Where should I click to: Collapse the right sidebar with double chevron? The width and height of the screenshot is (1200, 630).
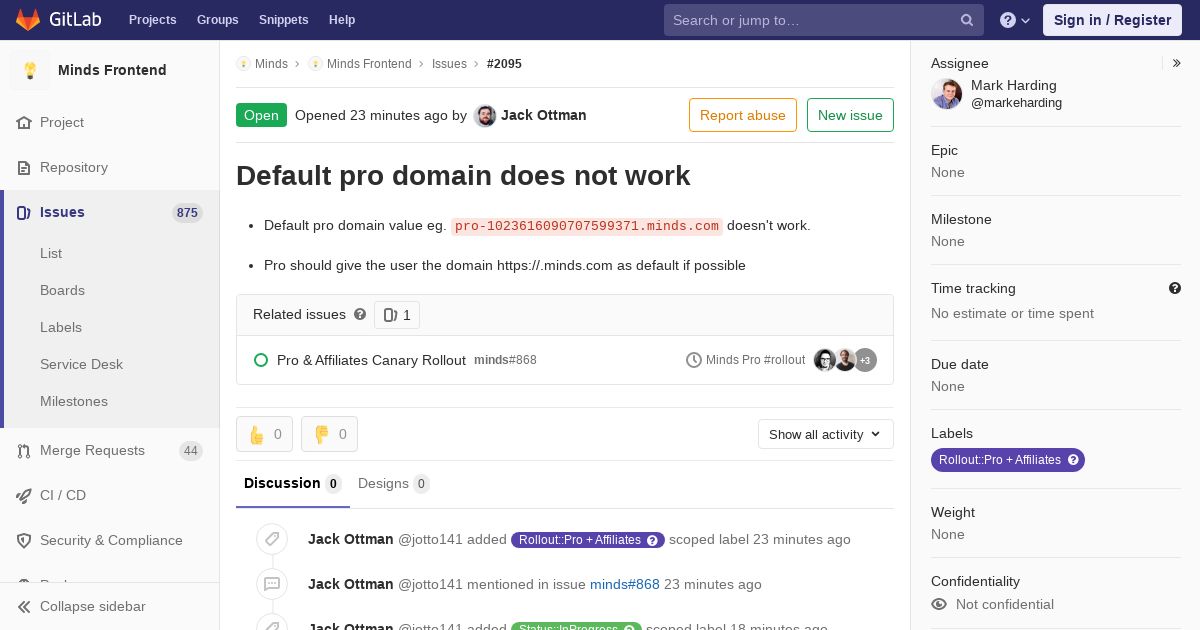[x=1177, y=63]
